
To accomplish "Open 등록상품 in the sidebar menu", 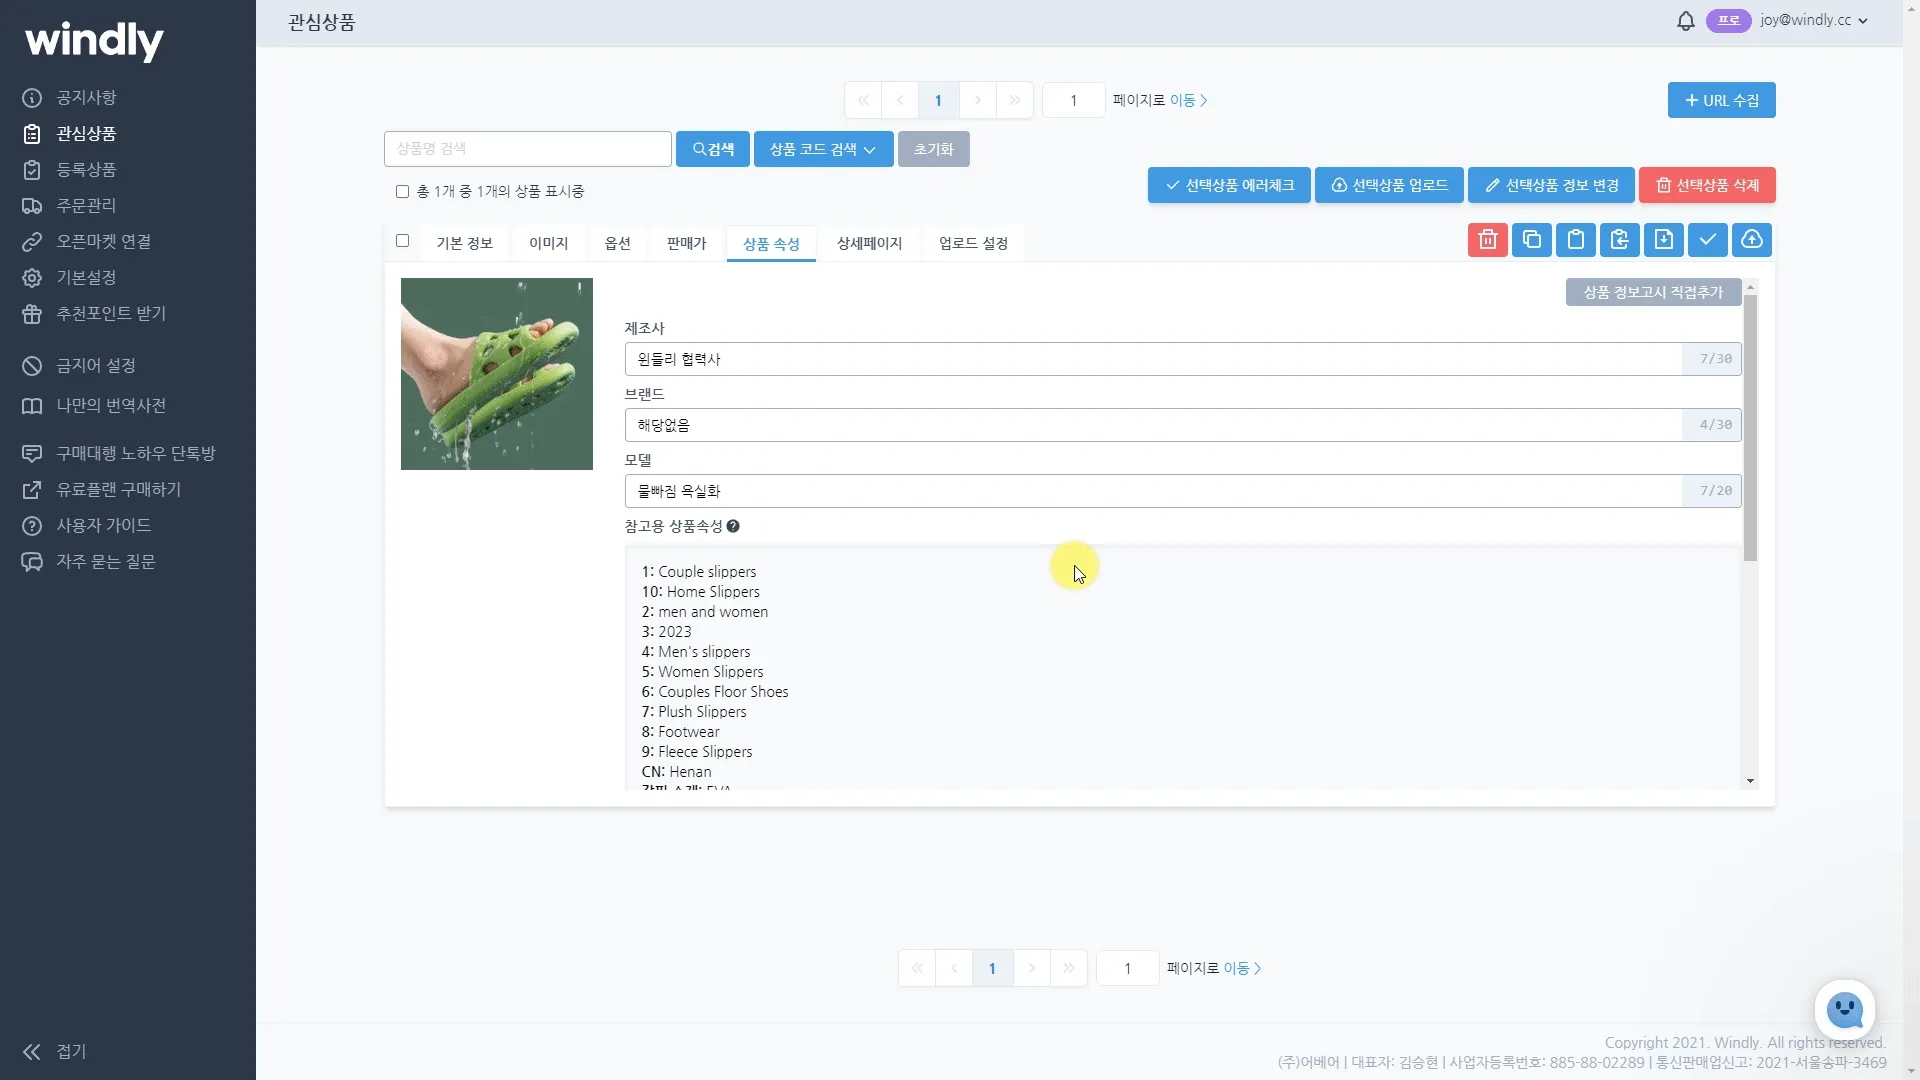I will point(86,169).
